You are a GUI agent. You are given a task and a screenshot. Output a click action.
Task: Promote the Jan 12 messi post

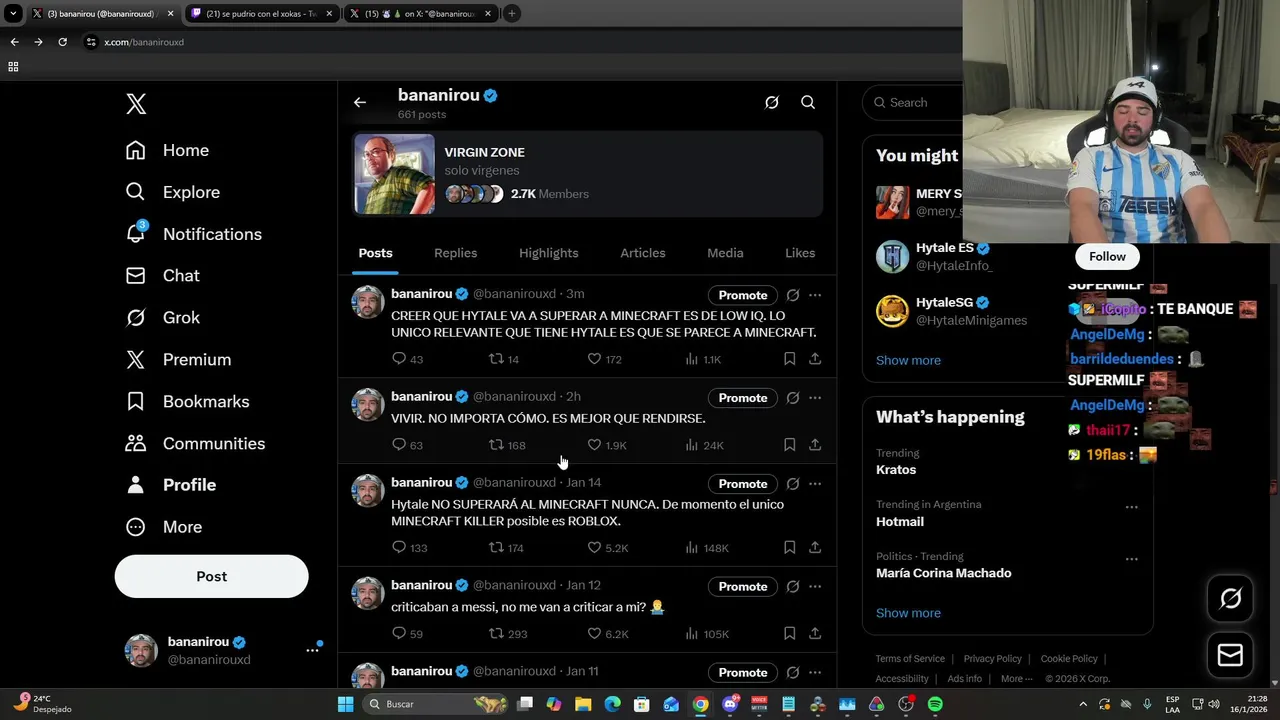point(743,587)
